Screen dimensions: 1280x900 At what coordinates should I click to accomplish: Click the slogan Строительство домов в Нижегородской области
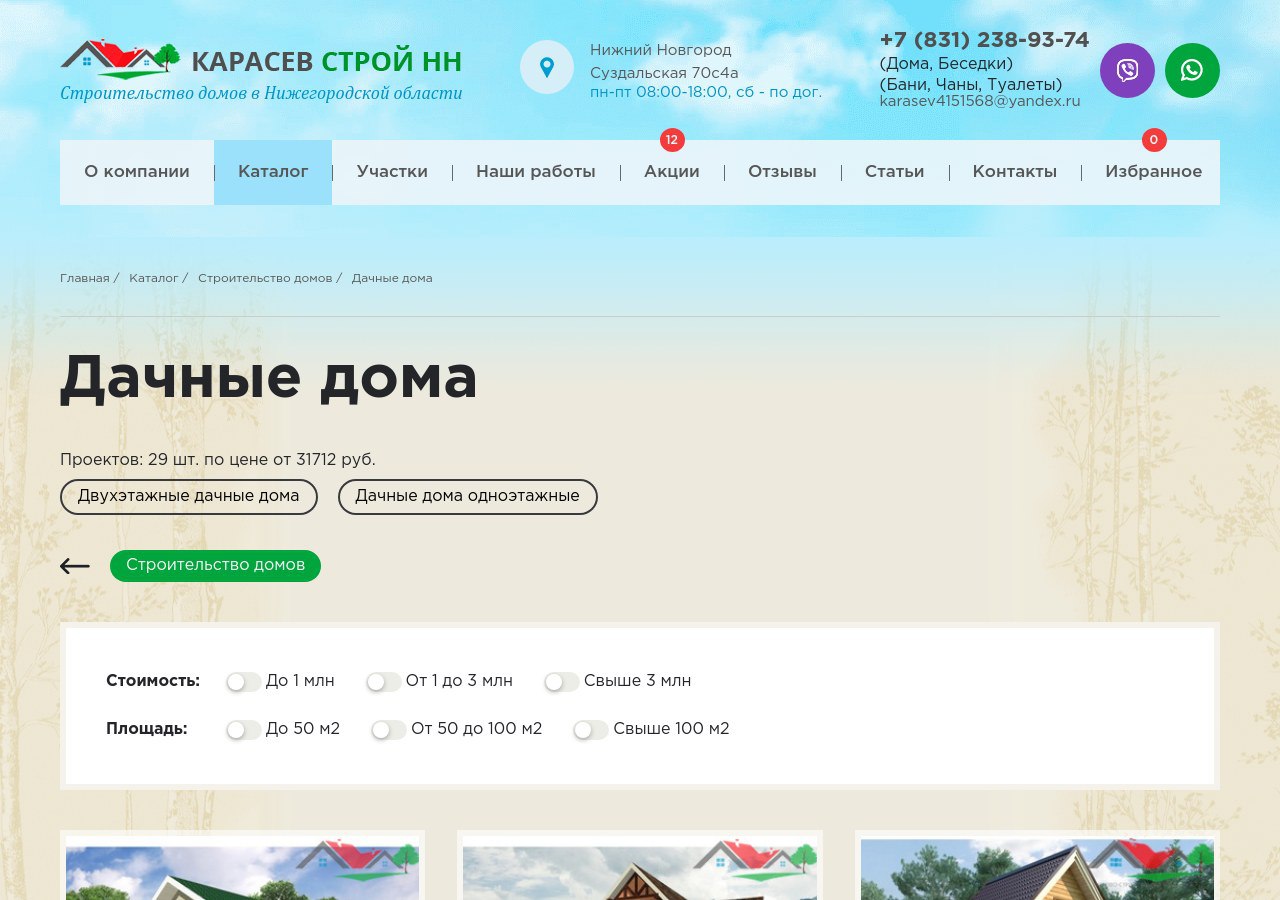(261, 93)
